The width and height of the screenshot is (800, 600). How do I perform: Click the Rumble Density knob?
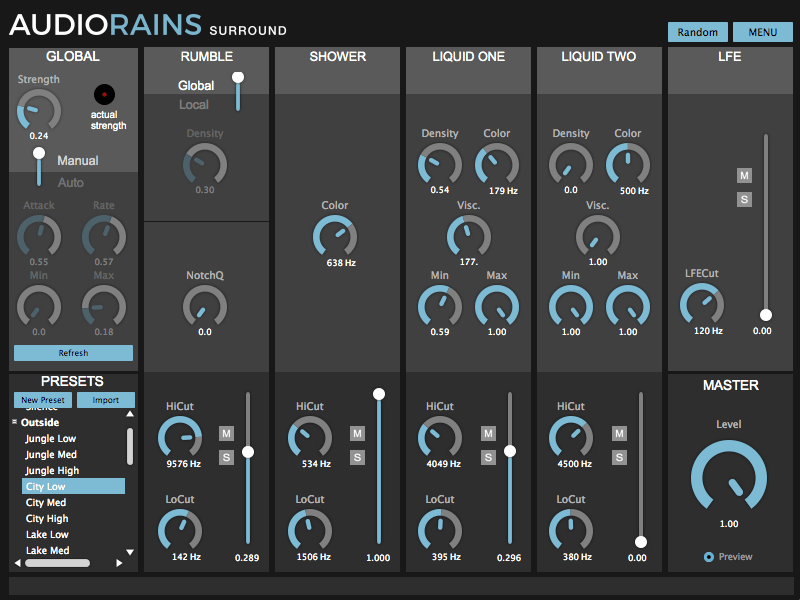click(x=205, y=165)
